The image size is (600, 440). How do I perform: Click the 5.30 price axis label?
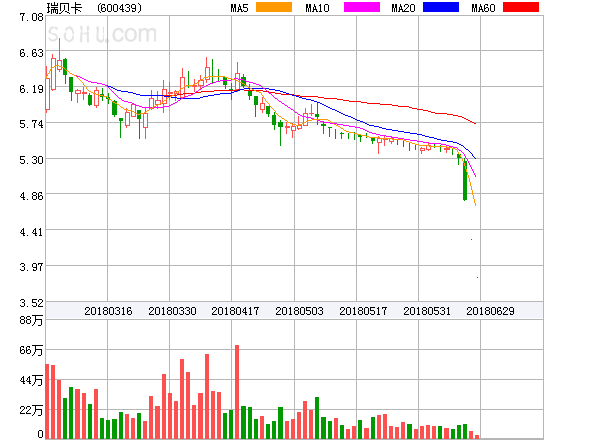[31, 160]
